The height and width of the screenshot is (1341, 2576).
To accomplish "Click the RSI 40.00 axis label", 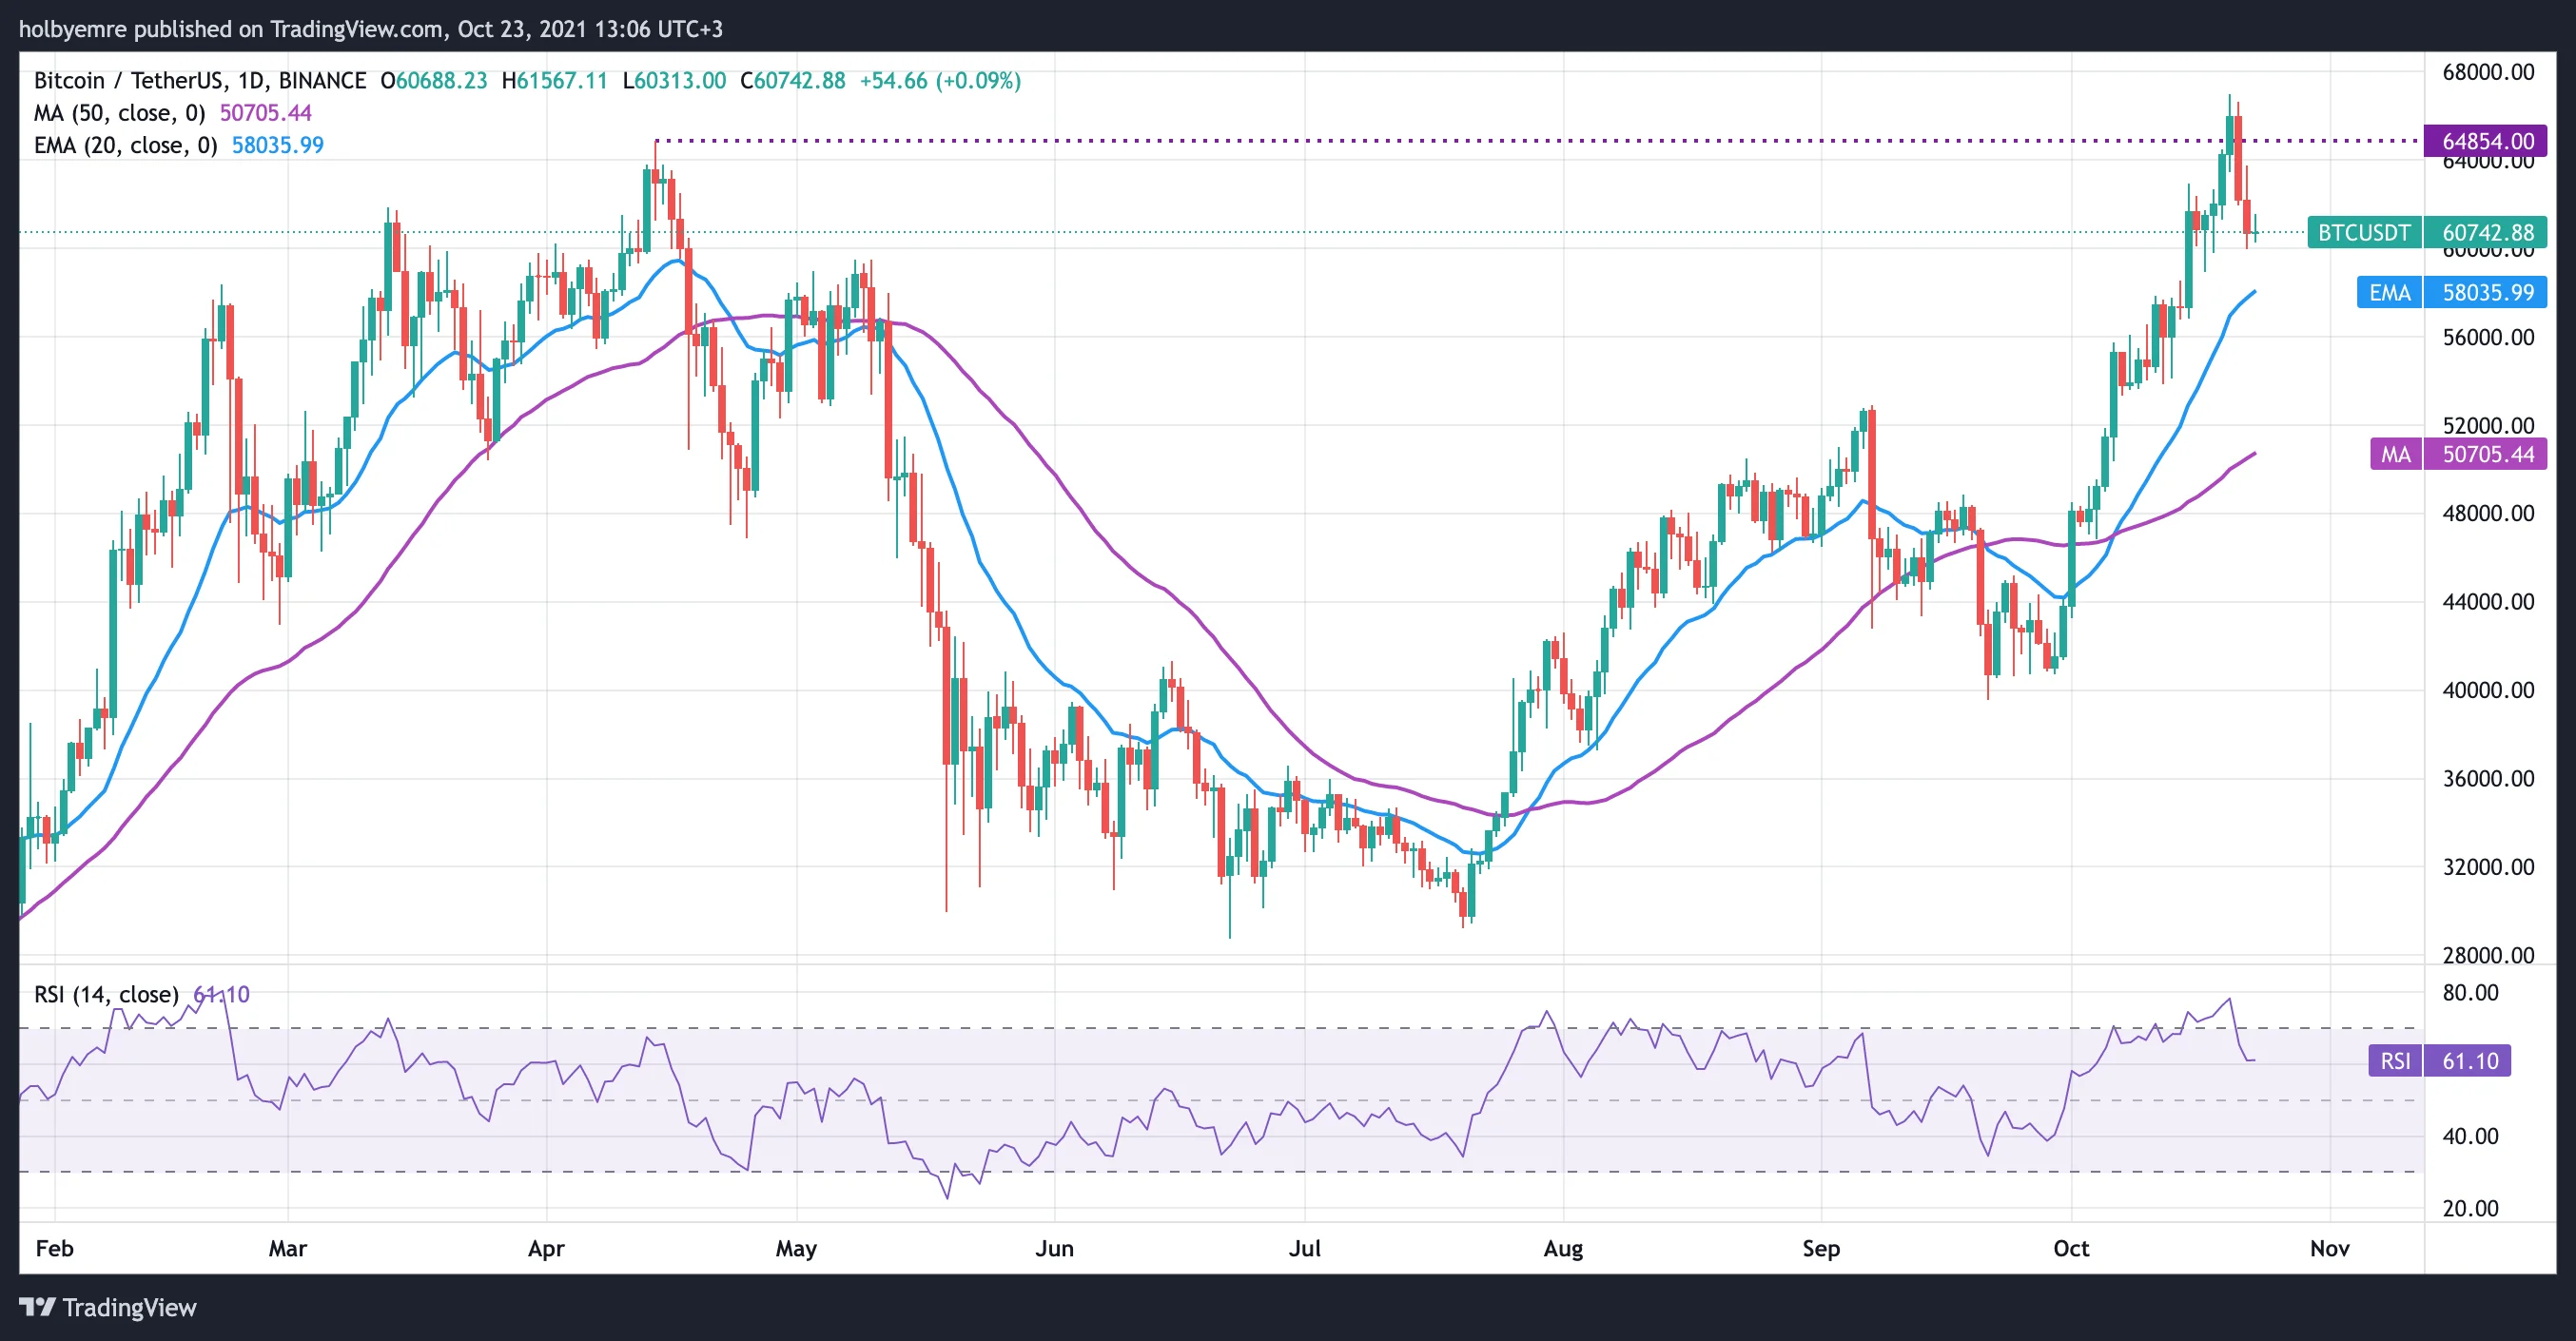I will (x=2470, y=1136).
